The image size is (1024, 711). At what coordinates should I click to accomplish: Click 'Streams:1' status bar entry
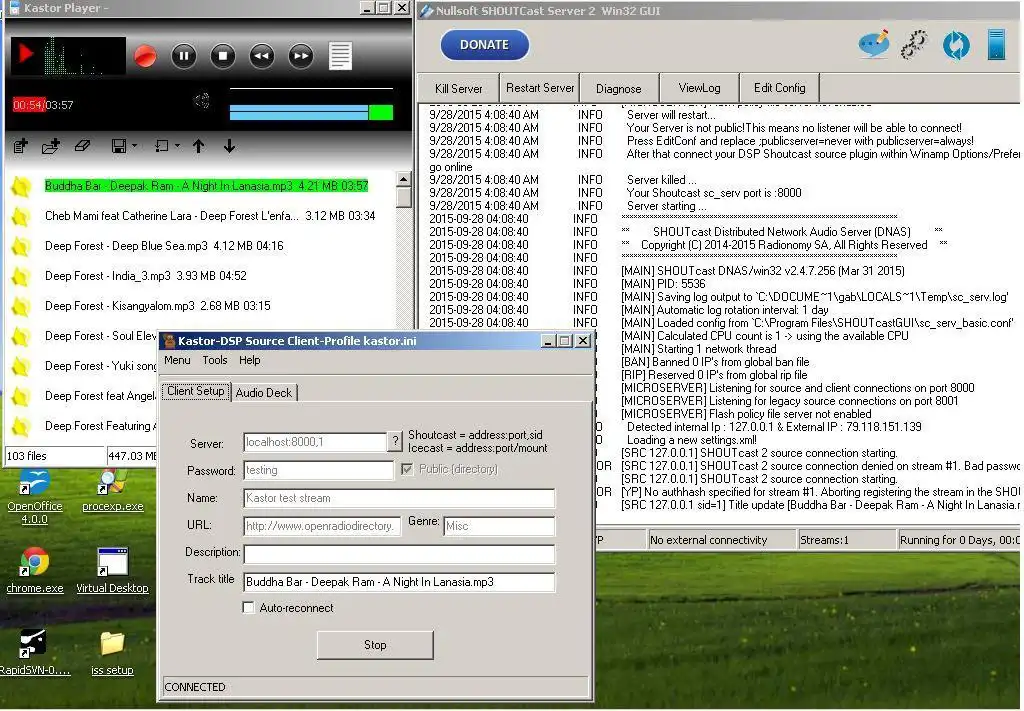point(846,540)
